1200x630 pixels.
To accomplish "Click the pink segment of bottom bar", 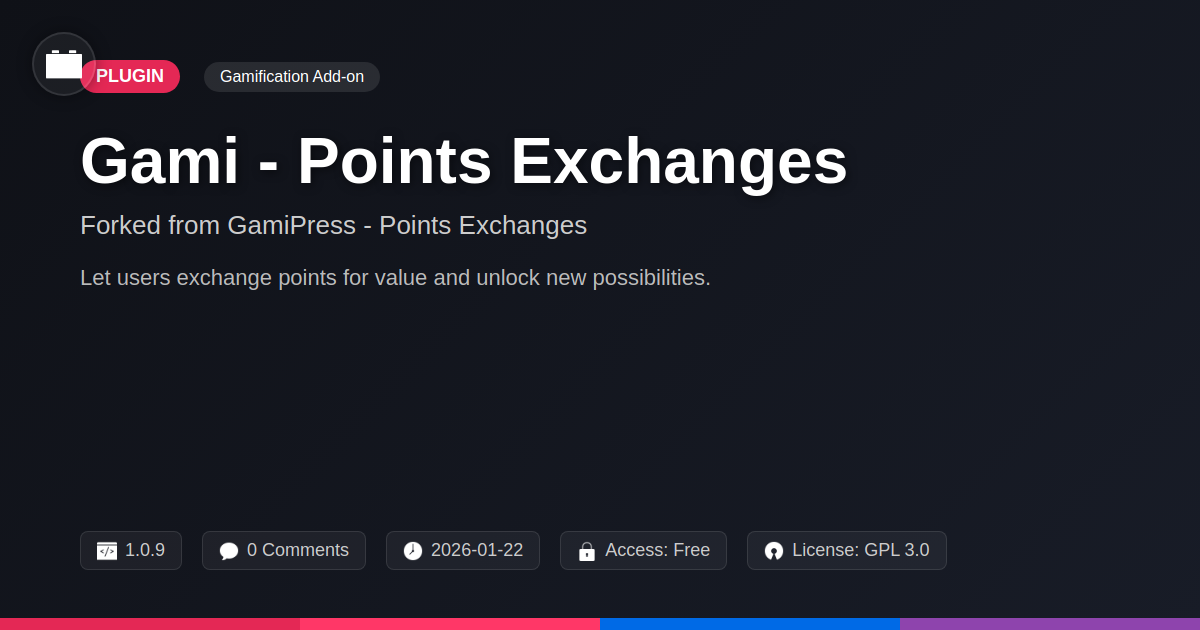I will pos(450,623).
